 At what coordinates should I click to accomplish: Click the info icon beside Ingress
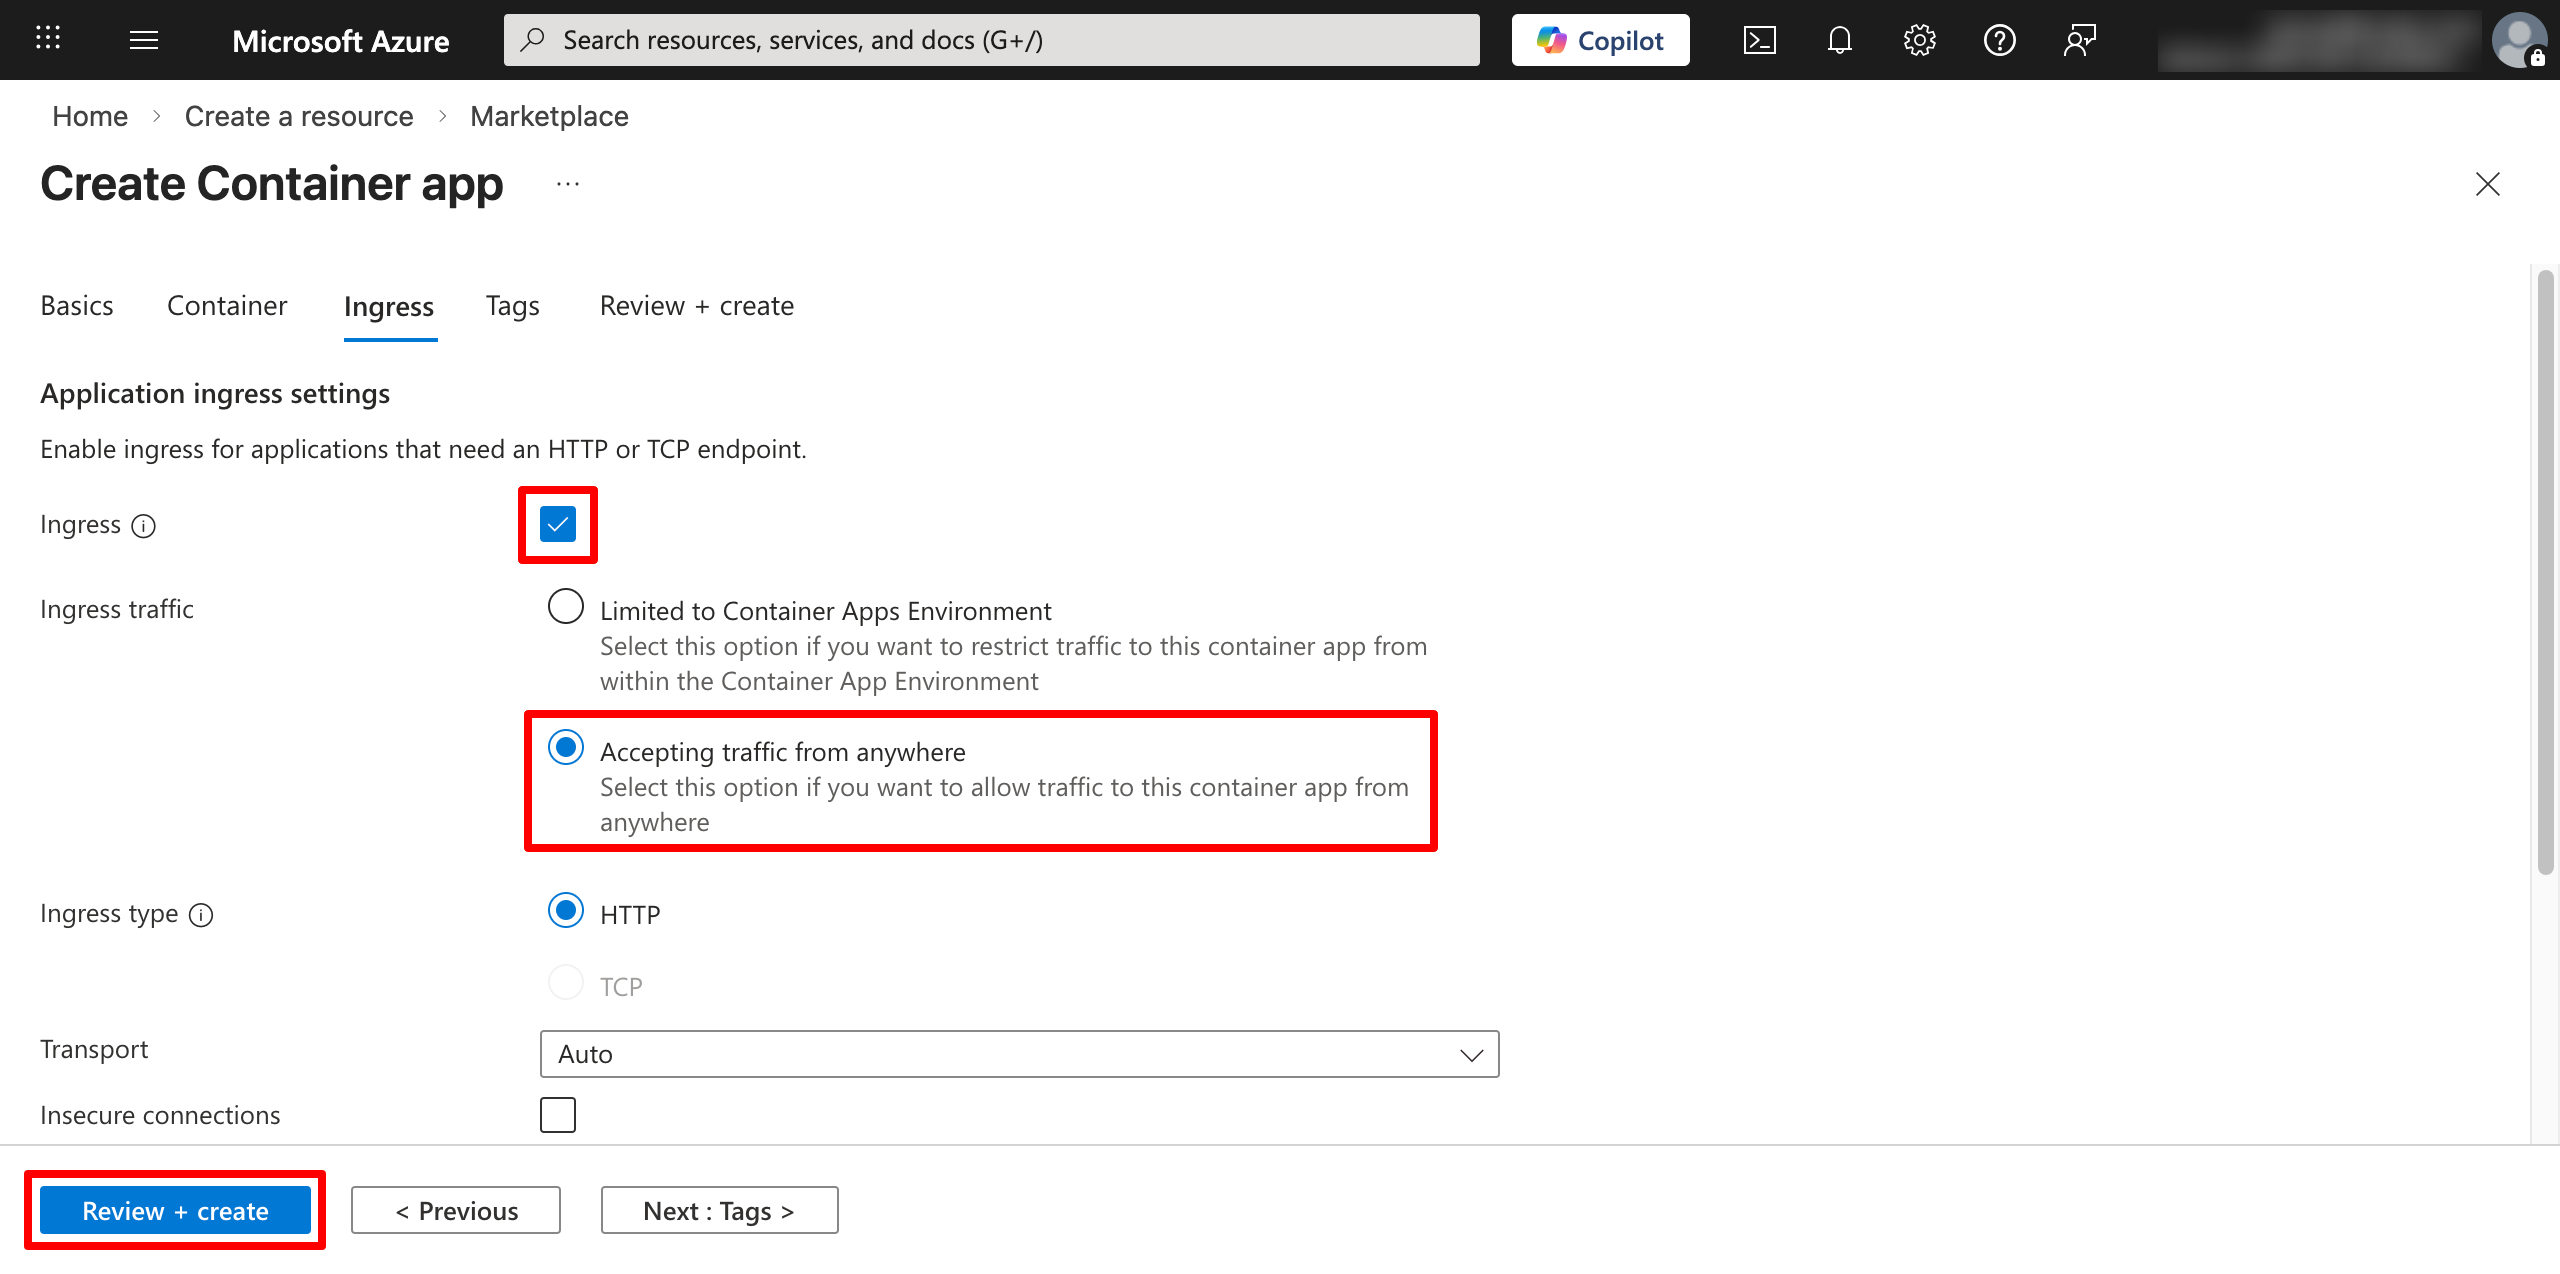click(144, 526)
